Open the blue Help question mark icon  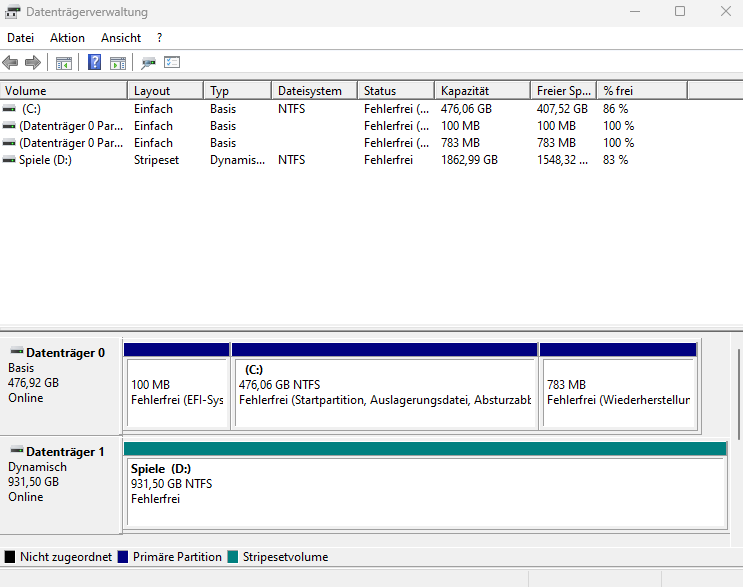[x=94, y=62]
